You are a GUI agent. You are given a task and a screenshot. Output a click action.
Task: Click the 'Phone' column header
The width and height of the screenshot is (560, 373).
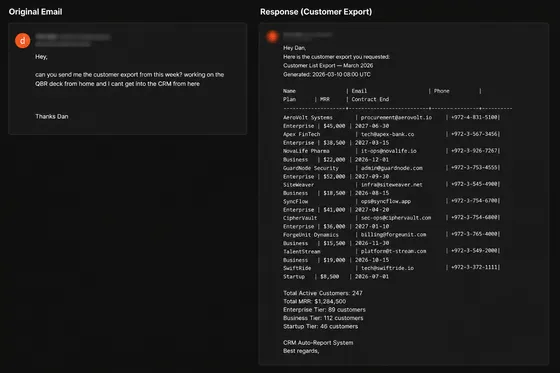coord(442,91)
